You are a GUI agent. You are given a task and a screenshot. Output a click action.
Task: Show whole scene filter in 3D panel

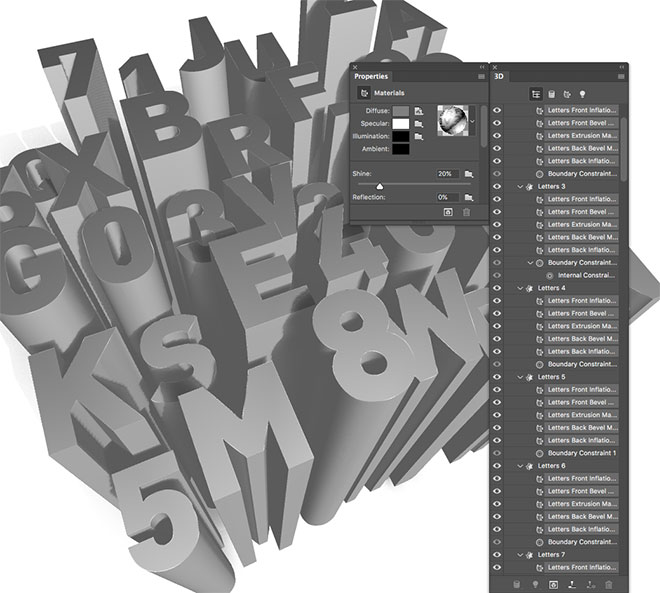536,93
